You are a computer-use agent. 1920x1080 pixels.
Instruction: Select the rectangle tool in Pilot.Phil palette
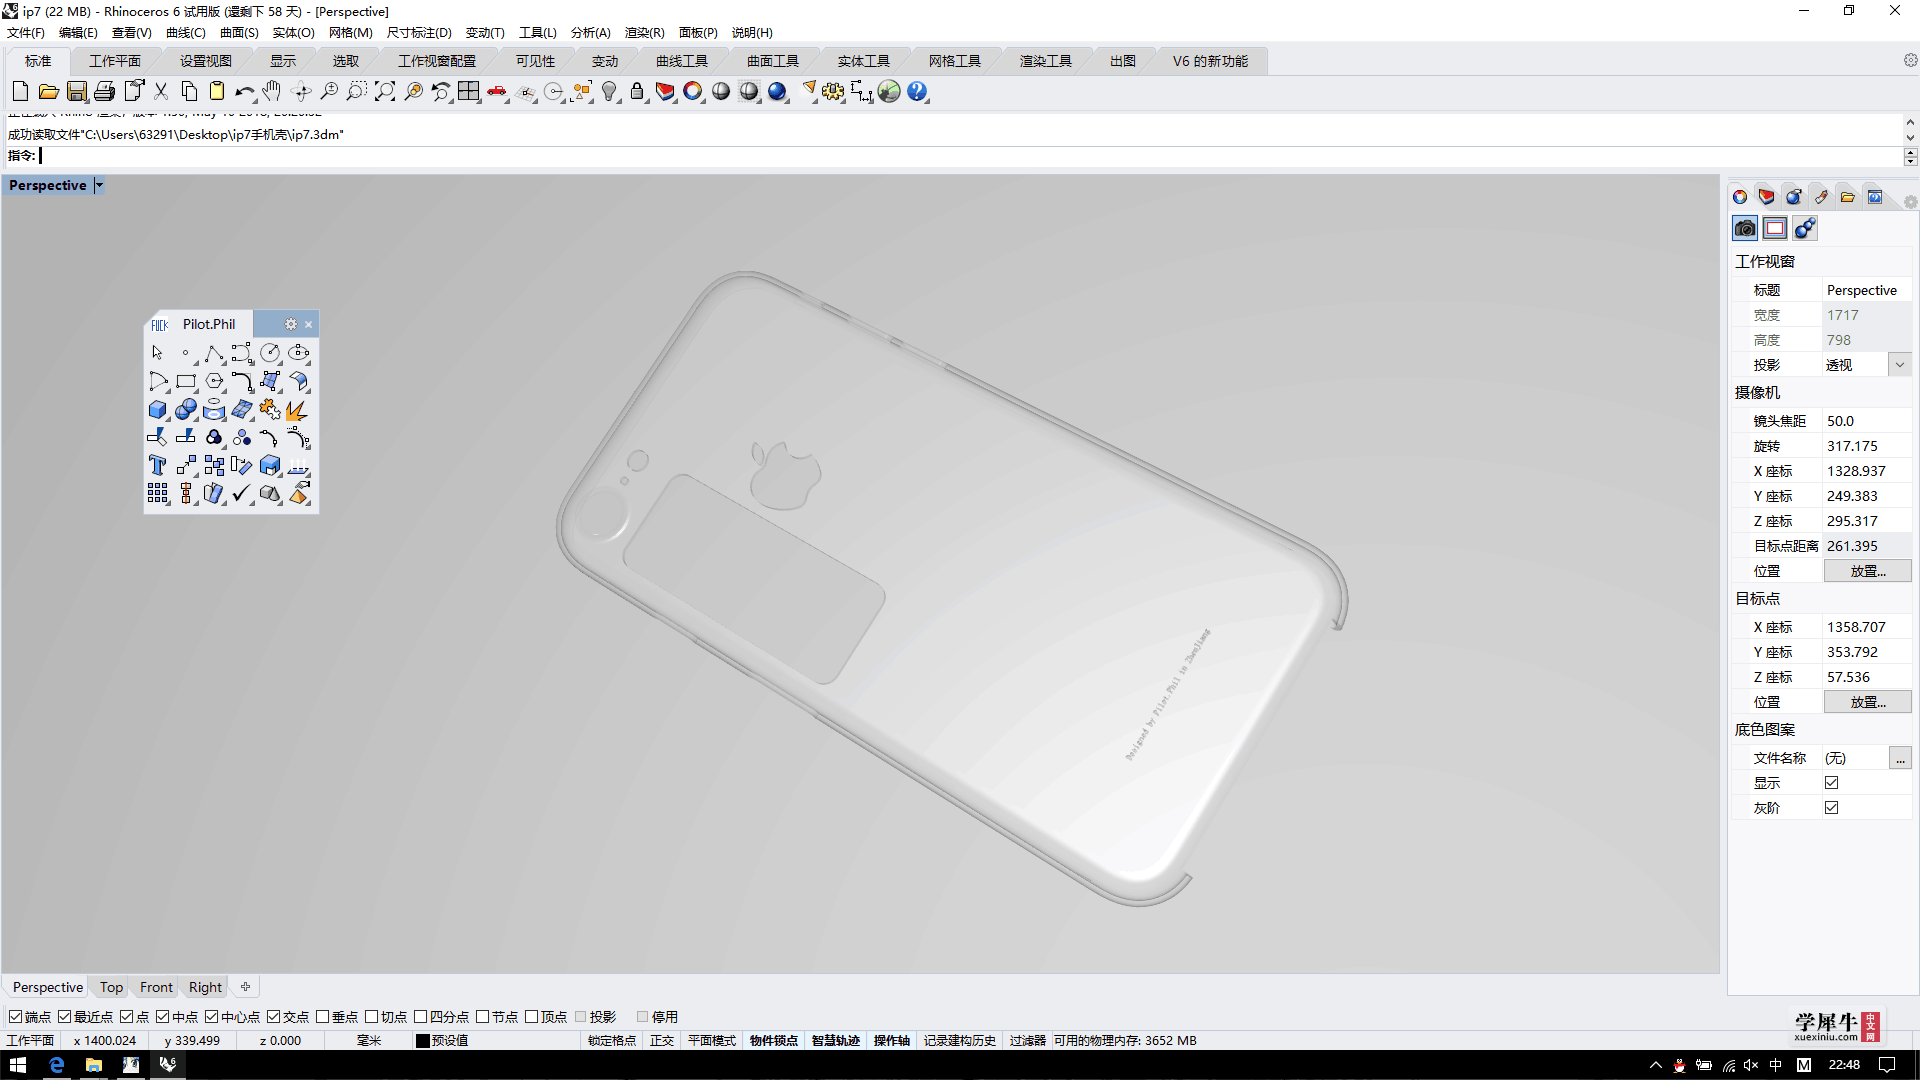coord(186,381)
